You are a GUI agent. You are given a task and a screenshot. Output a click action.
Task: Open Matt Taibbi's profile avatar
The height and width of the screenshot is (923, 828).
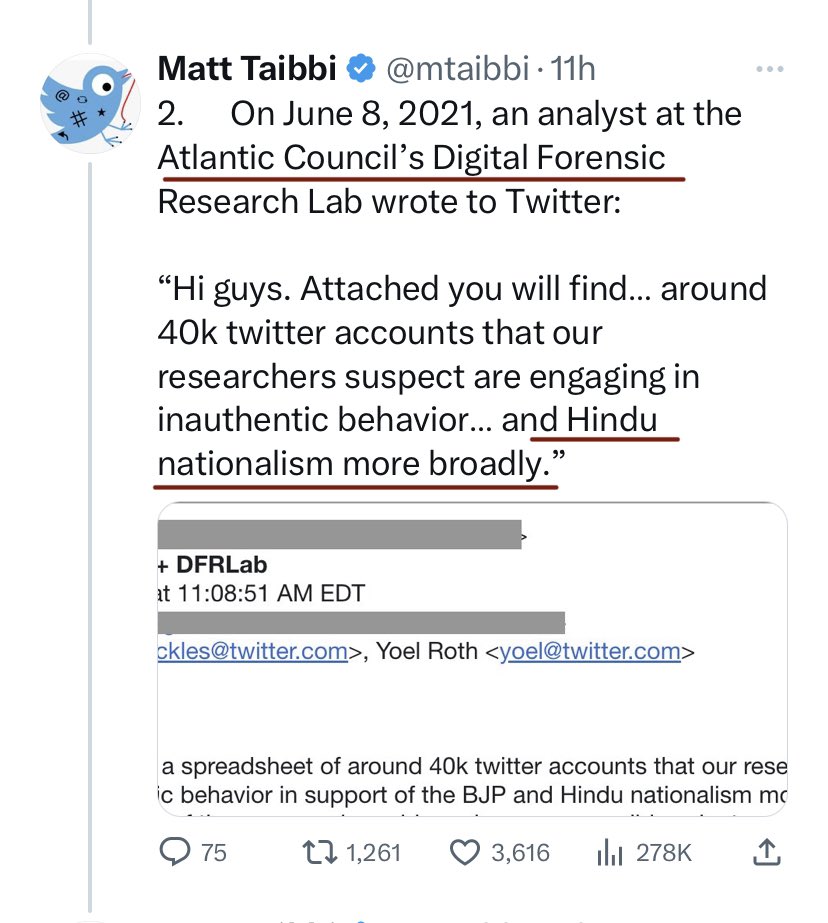pos(90,104)
